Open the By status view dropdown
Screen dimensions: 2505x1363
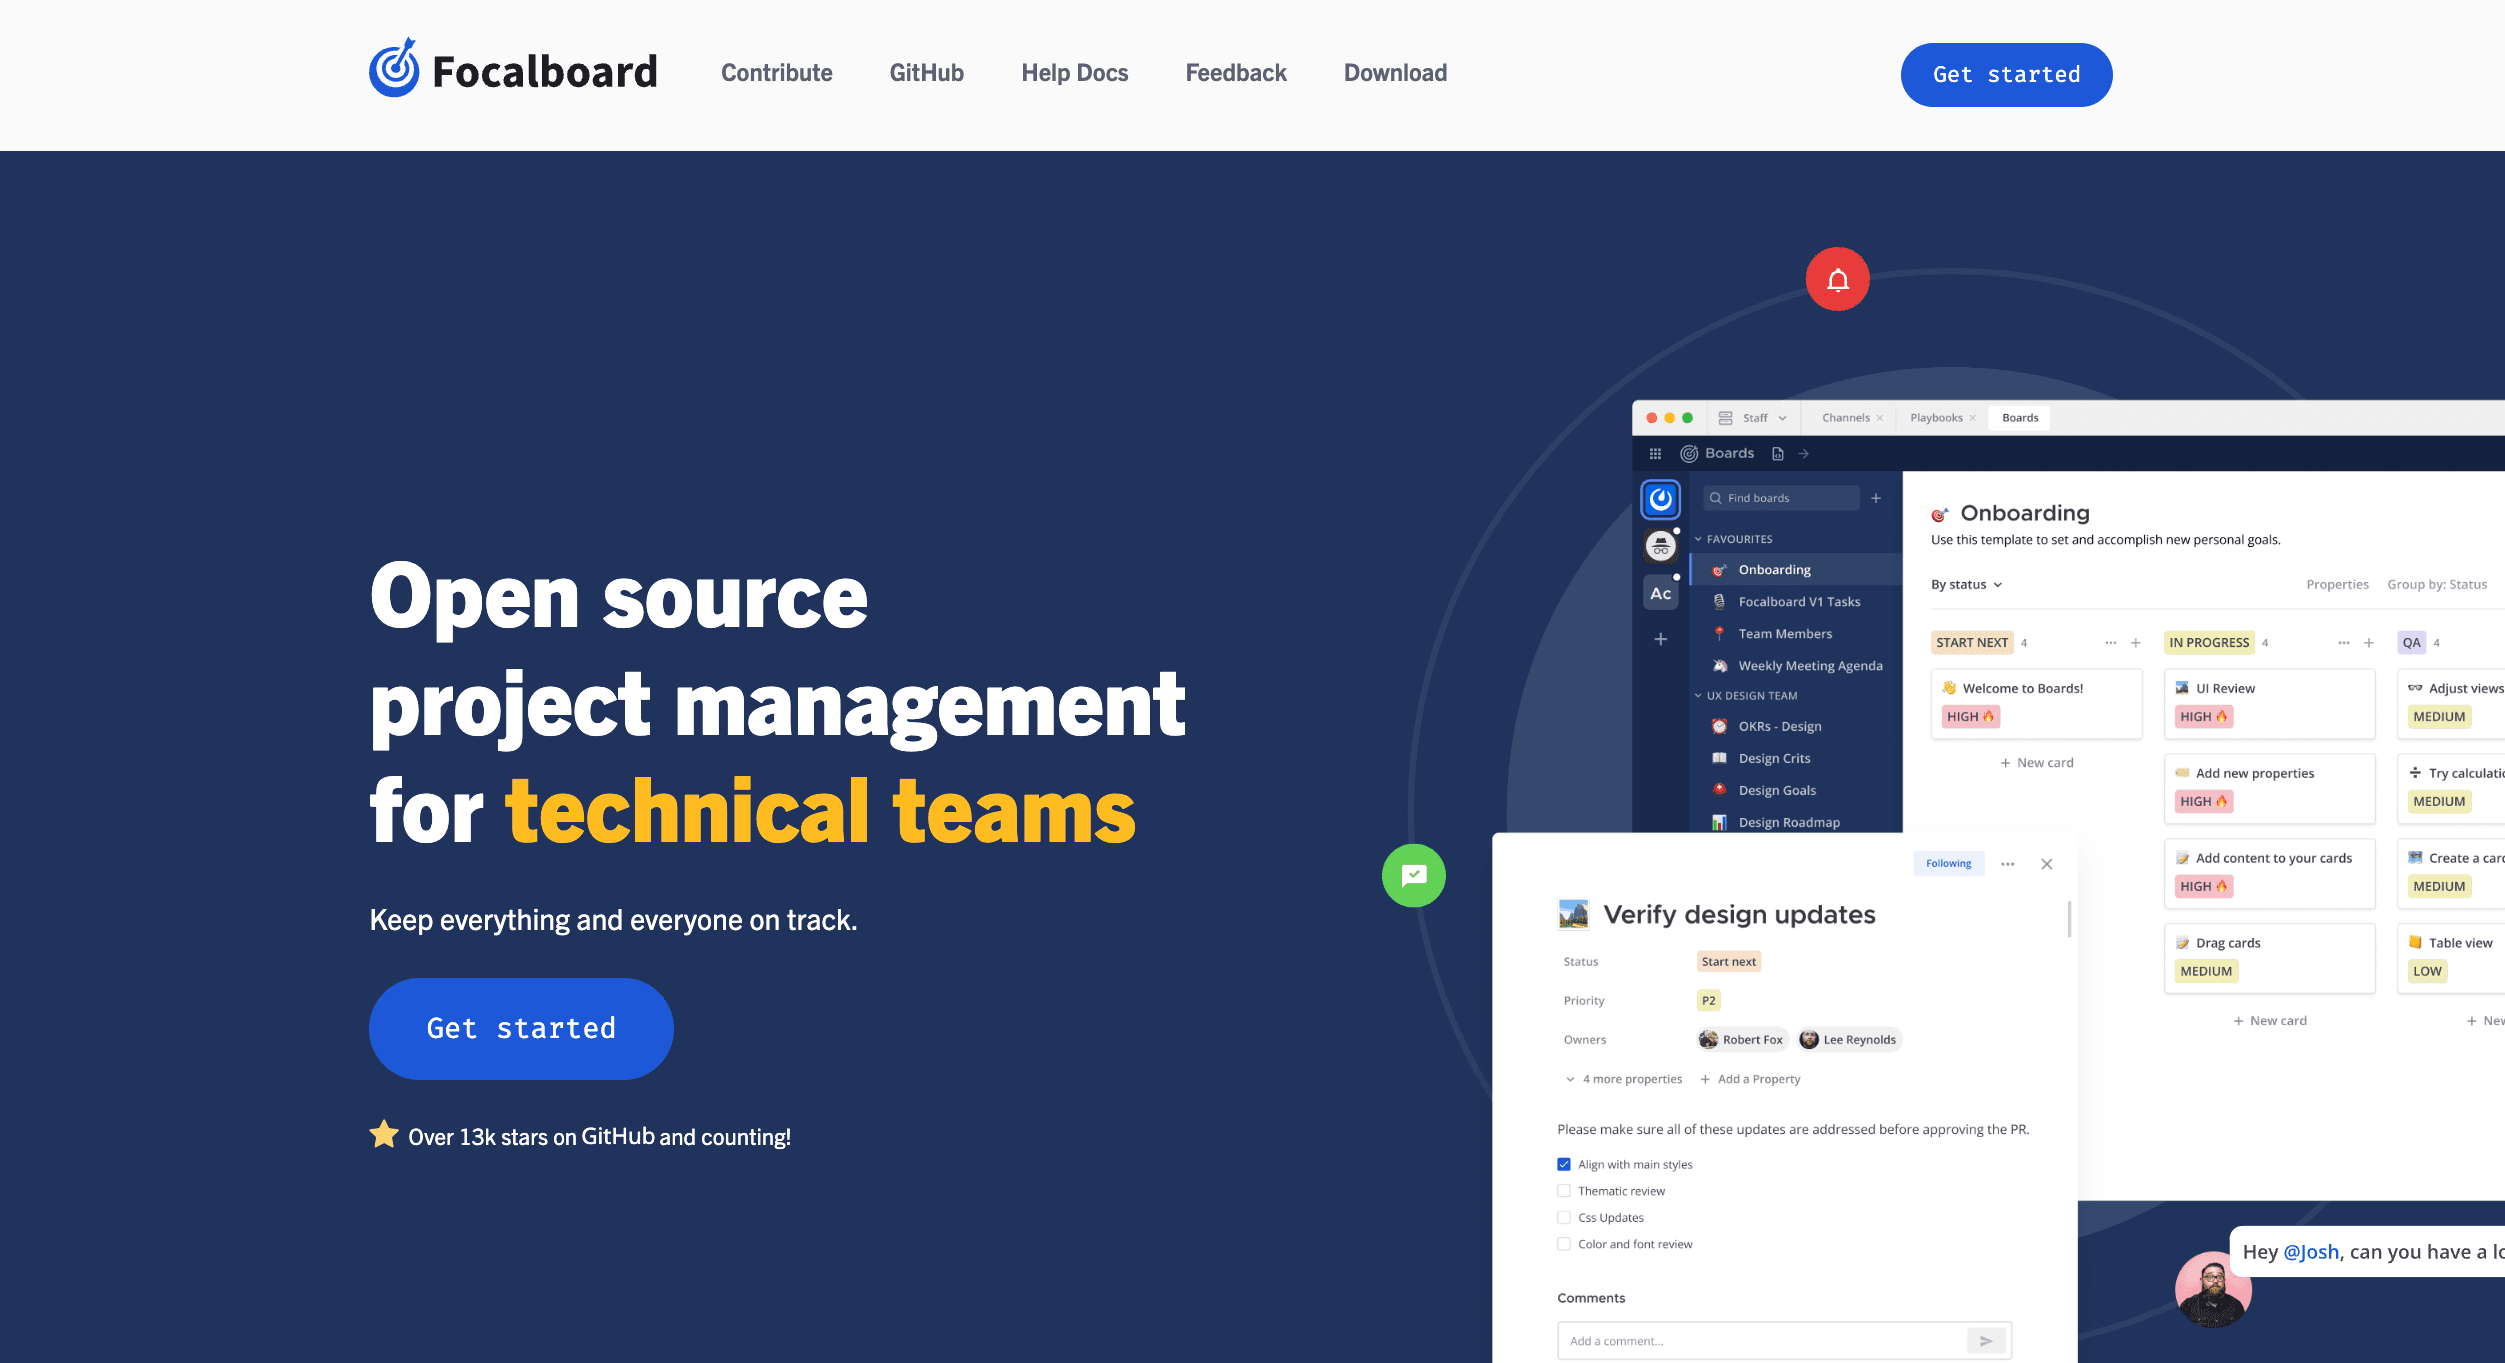click(1966, 585)
